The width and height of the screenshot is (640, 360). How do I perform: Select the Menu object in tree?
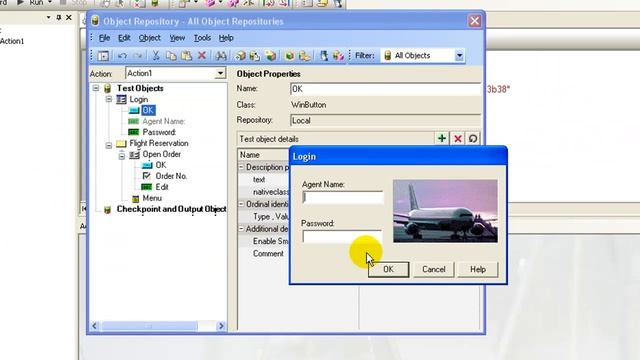coord(152,198)
